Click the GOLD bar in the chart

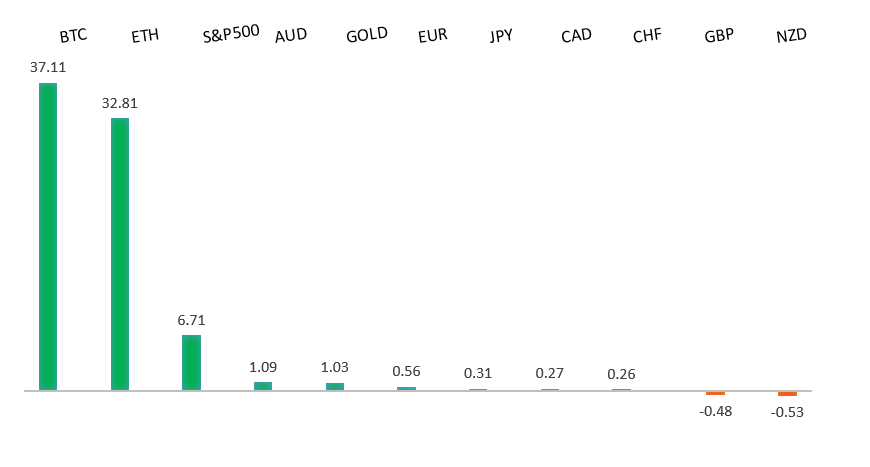pyautogui.click(x=335, y=386)
